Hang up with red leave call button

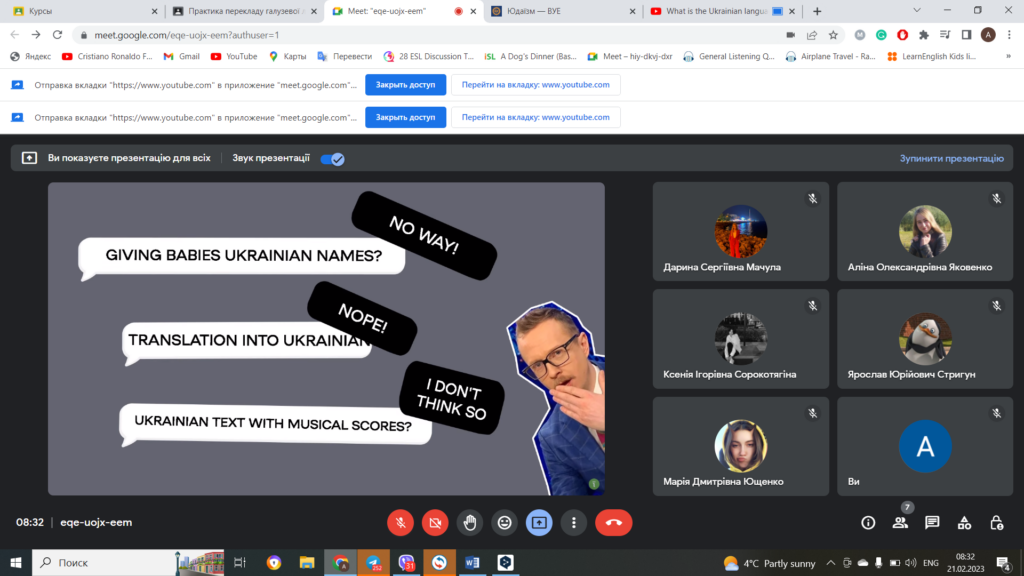(x=613, y=522)
